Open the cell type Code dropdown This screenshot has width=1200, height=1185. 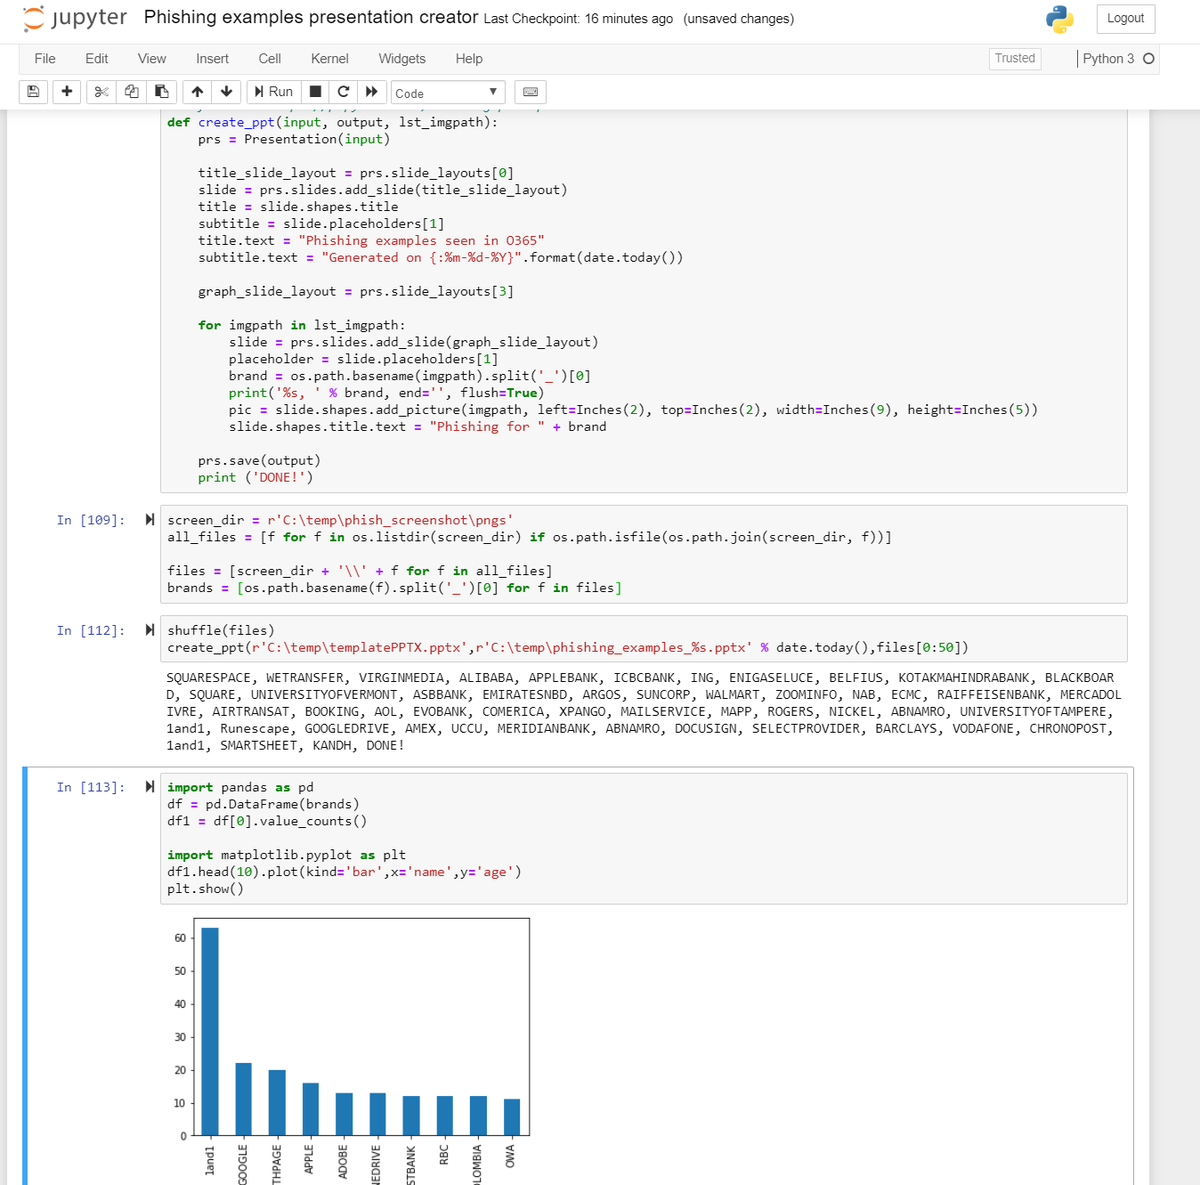448,93
